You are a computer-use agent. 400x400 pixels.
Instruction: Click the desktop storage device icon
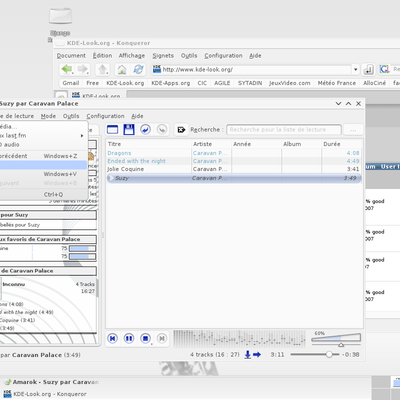pos(60,16)
